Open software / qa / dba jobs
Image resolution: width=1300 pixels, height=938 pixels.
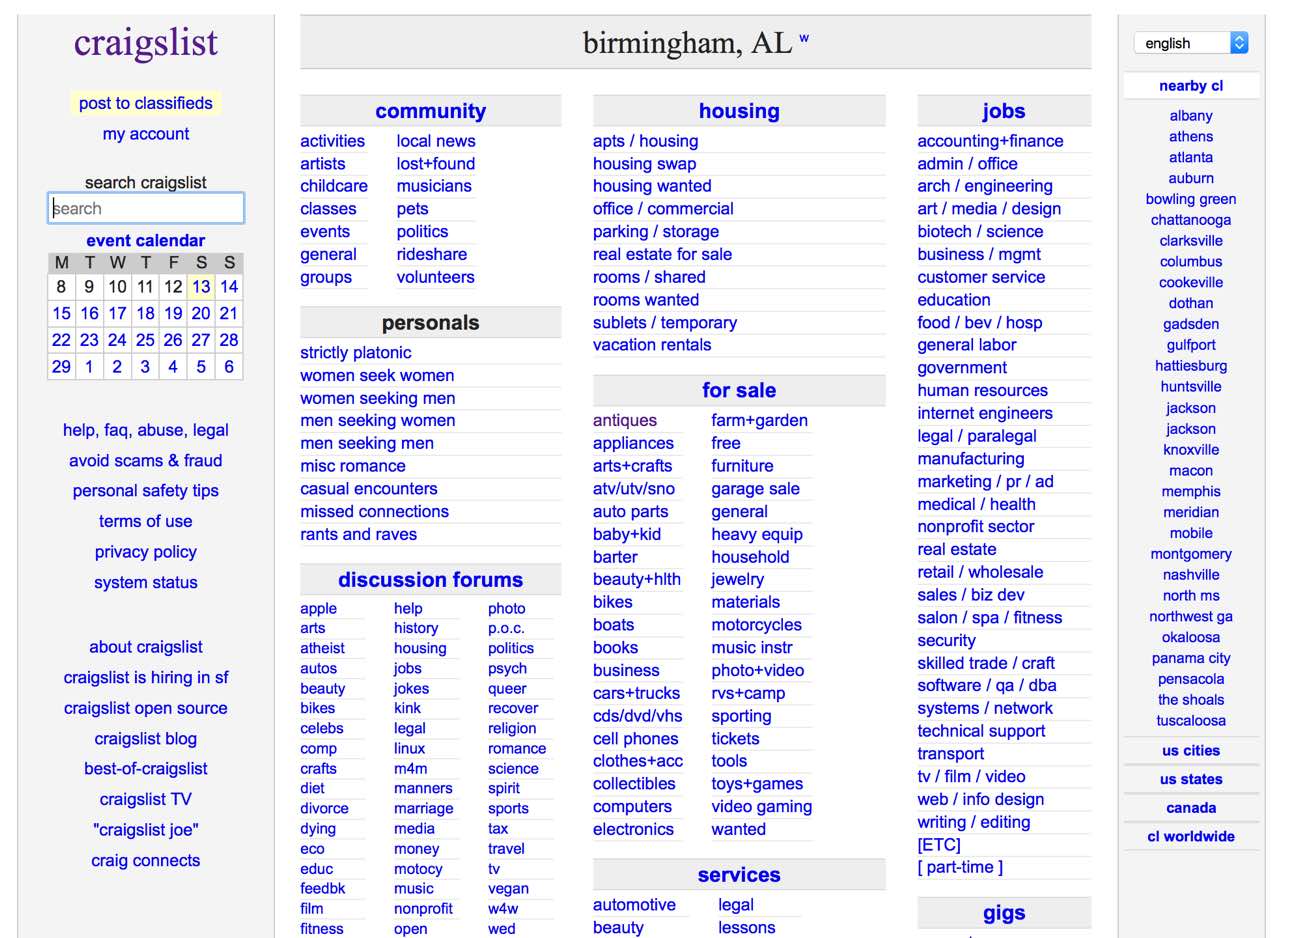pyautogui.click(x=987, y=686)
